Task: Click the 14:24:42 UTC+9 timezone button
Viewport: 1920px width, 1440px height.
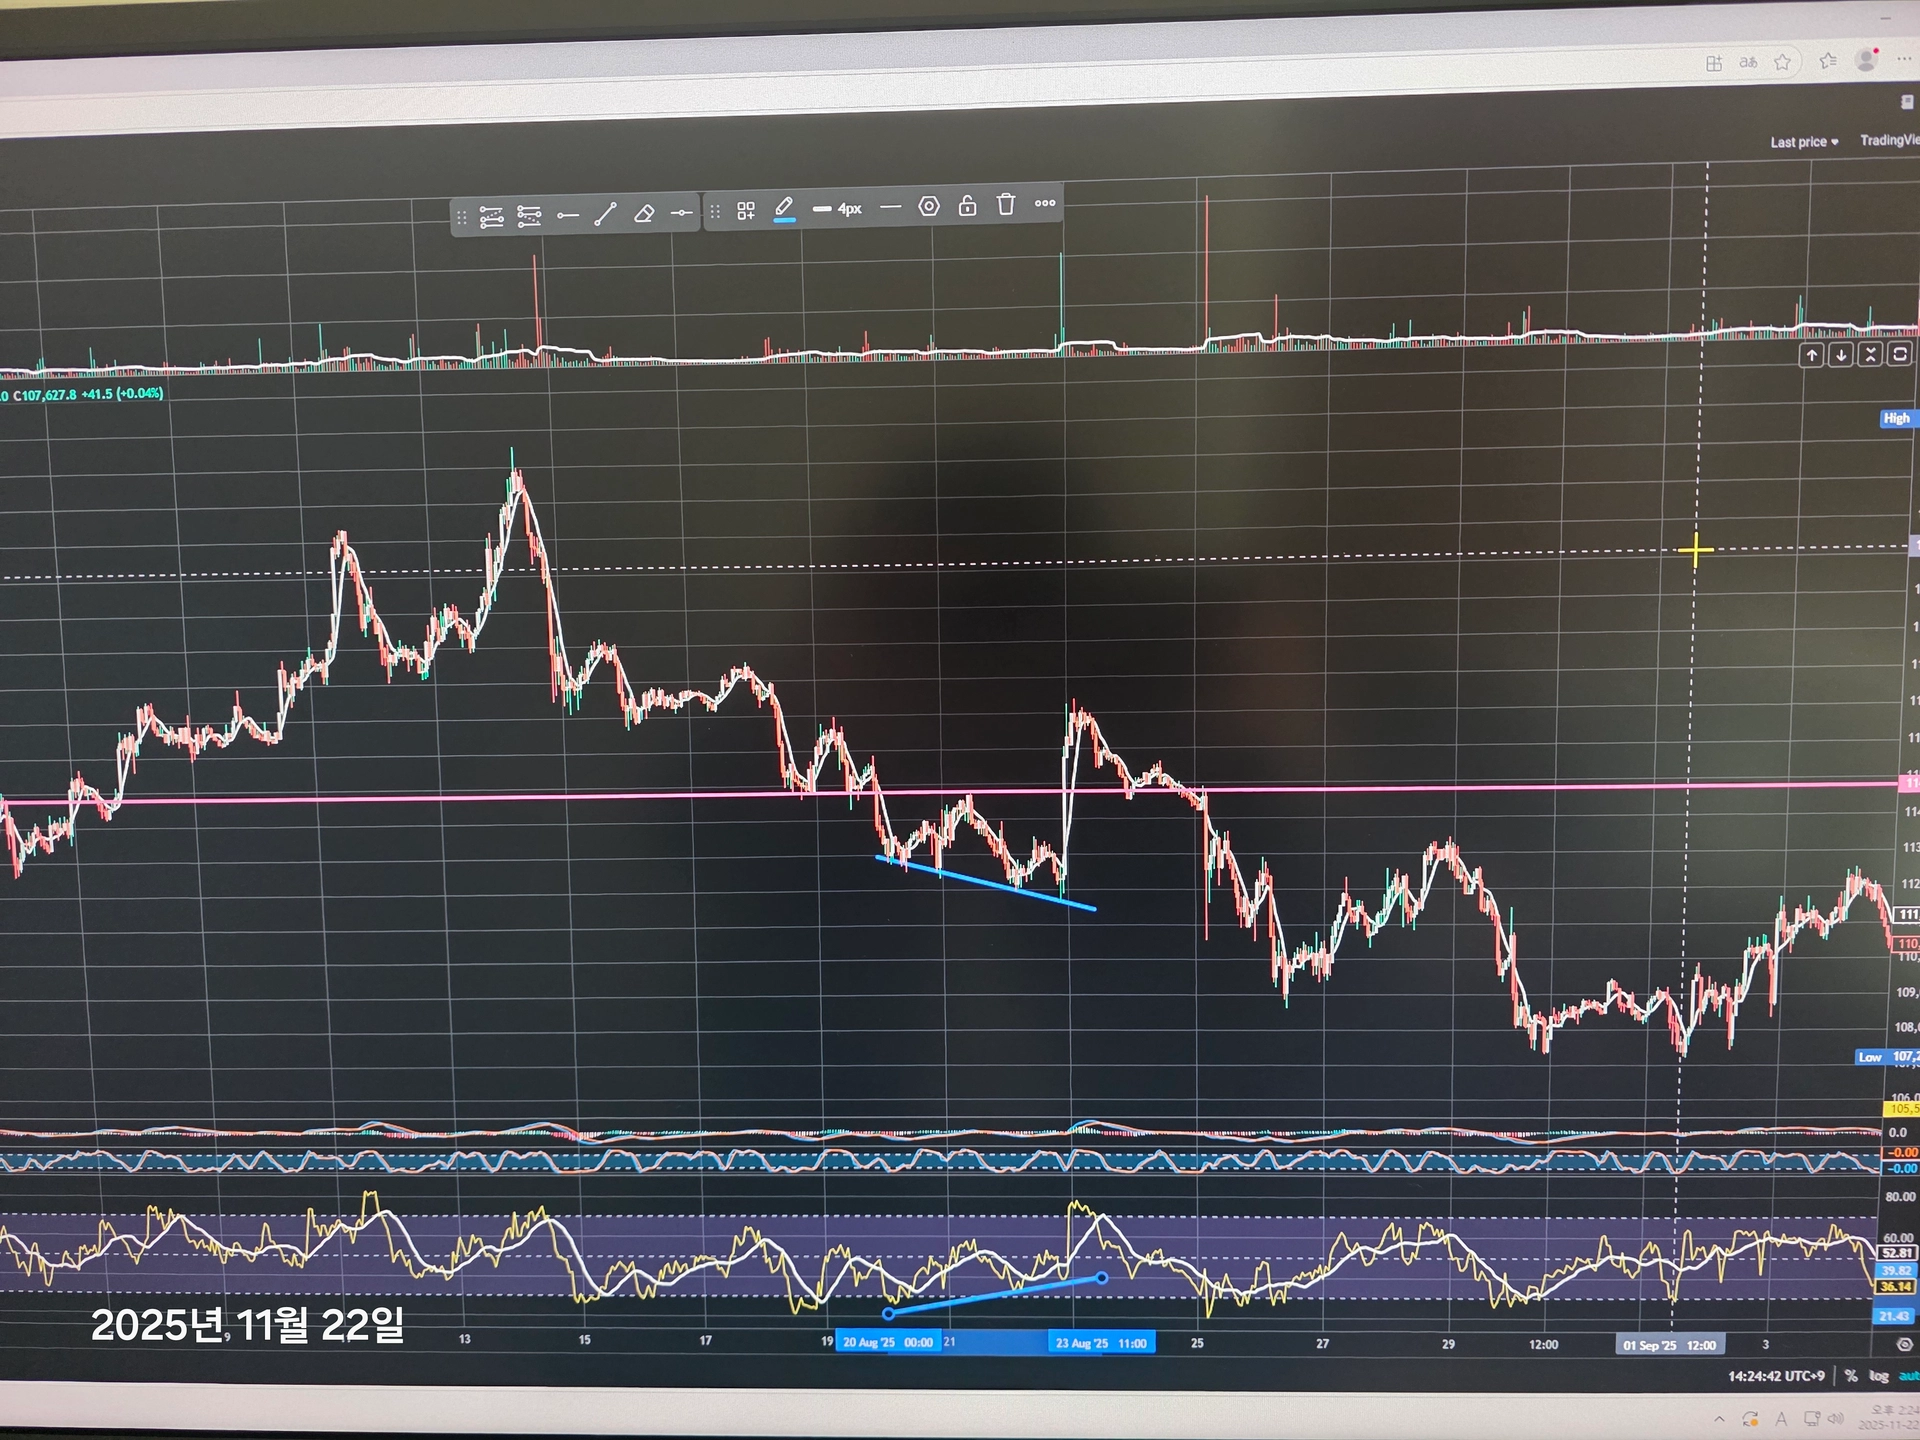Action: [1776, 1376]
